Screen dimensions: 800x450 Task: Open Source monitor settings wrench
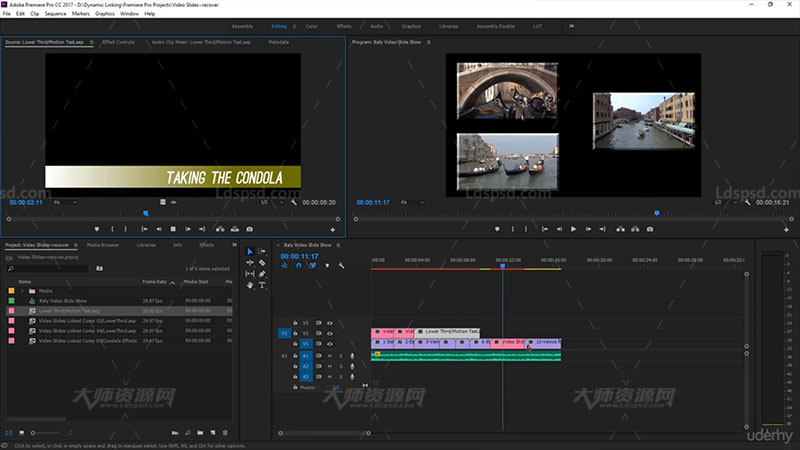[x=294, y=203]
